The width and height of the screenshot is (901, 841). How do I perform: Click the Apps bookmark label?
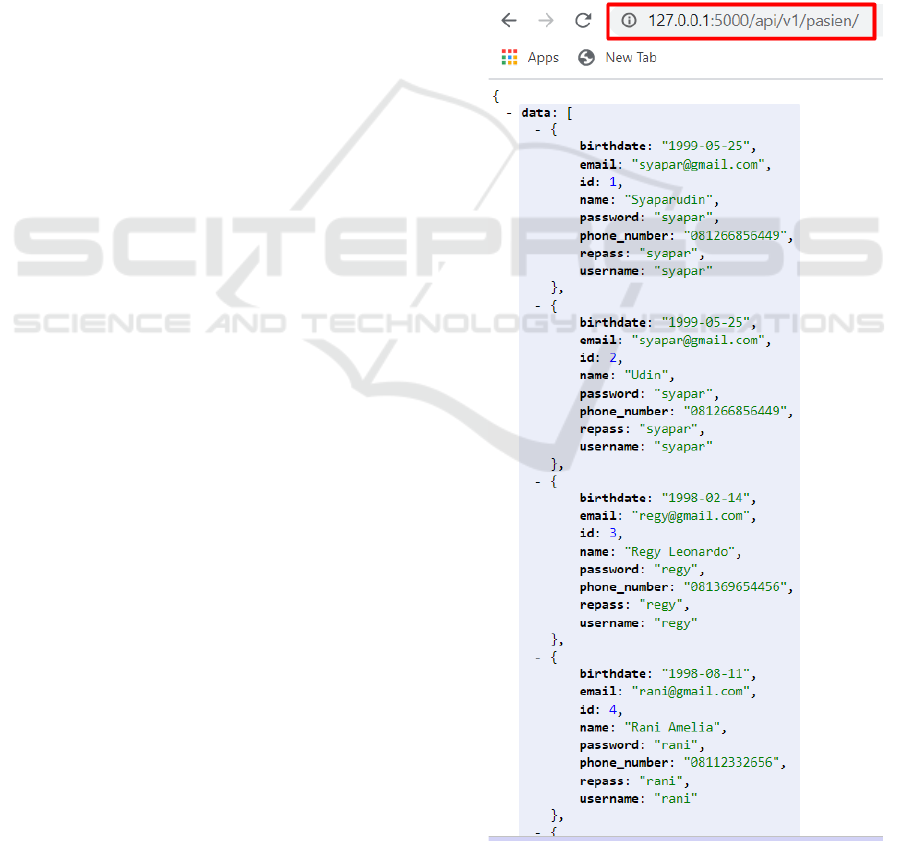[x=543, y=57]
